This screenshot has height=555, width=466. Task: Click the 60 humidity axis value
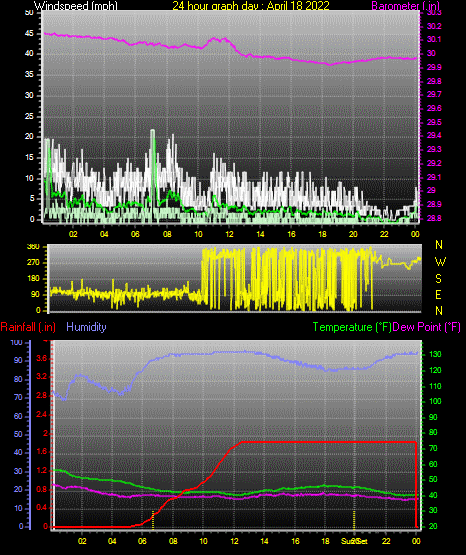pyautogui.click(x=18, y=416)
